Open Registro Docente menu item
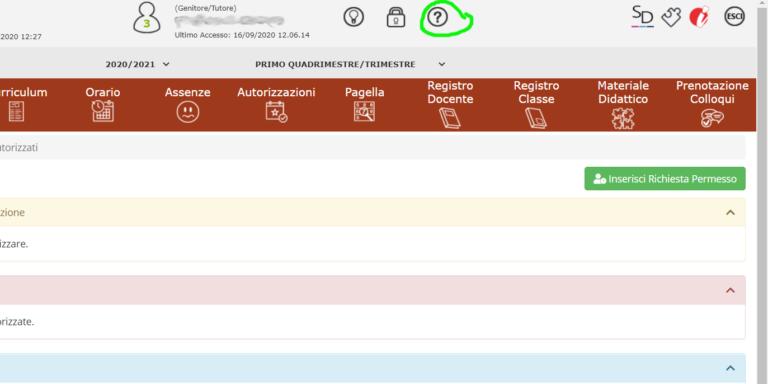Viewport: 768px width, 384px height. (x=450, y=104)
